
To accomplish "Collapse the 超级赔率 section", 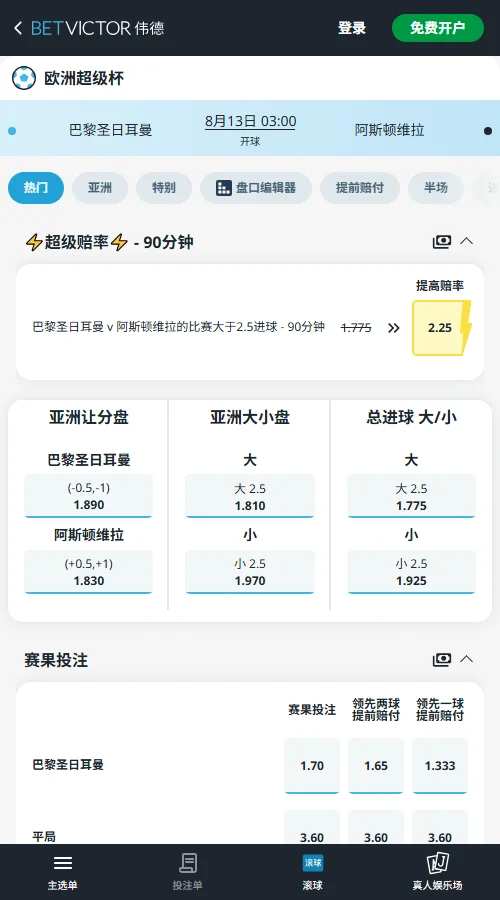I will tap(467, 242).
